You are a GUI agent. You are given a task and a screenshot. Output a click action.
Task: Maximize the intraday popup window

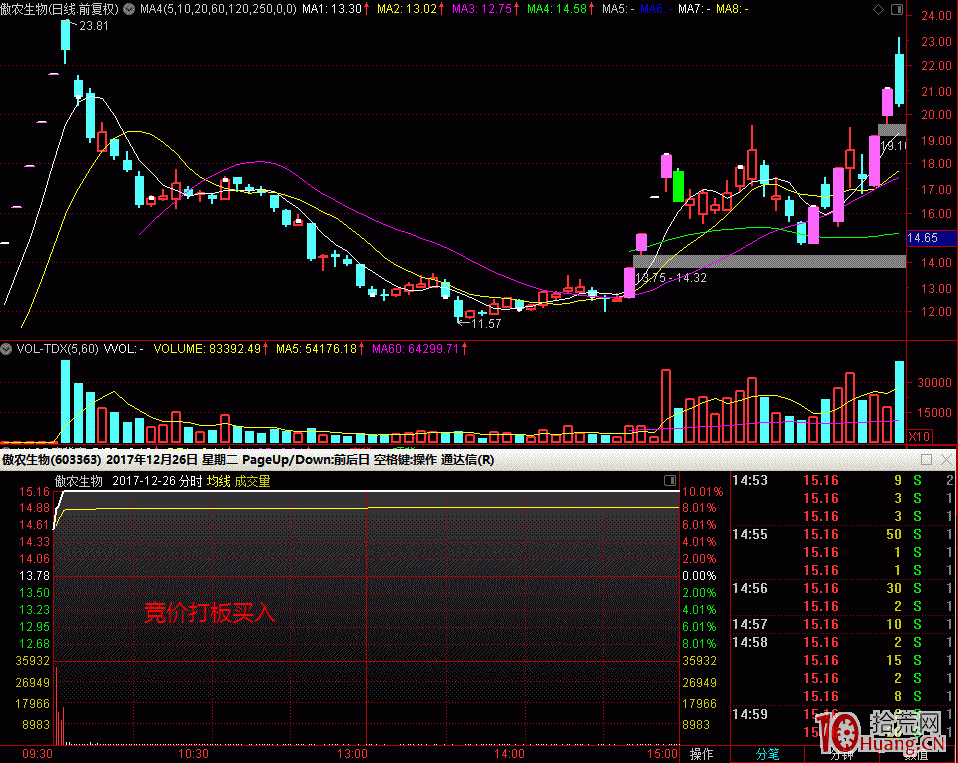point(926,460)
